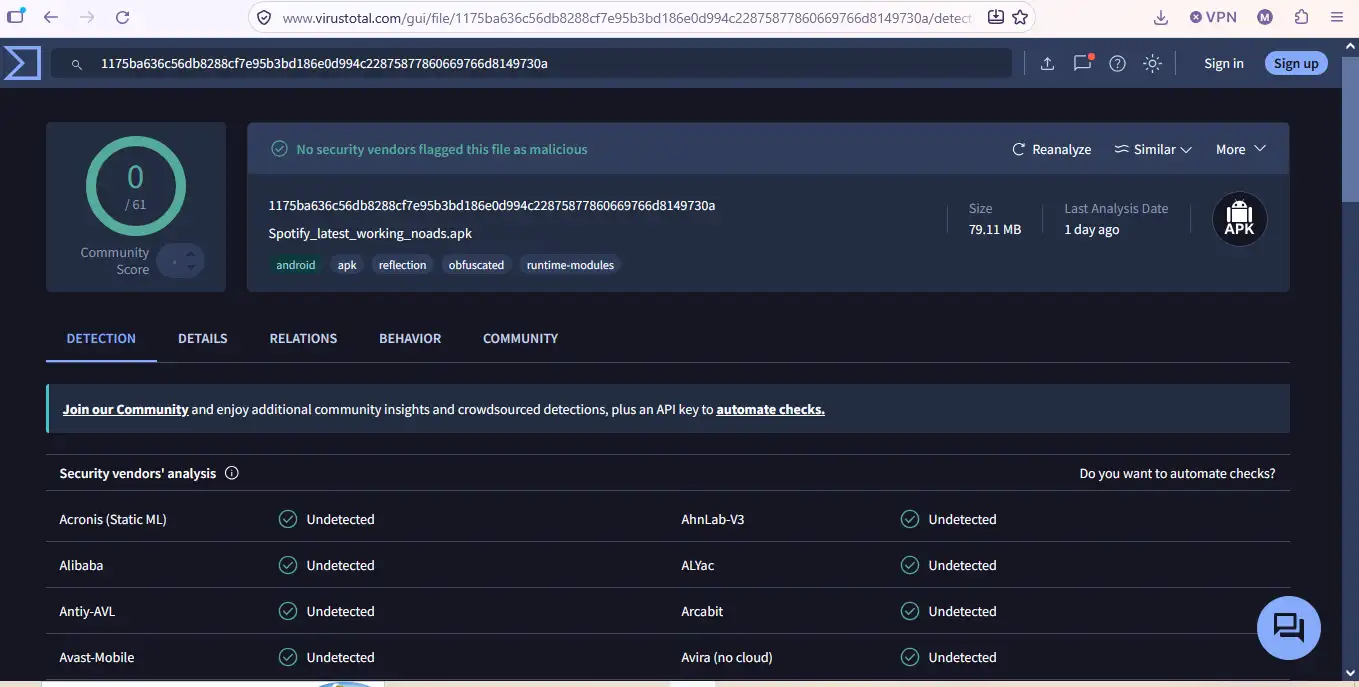Click the APK file type icon
The height and width of the screenshot is (687, 1359).
[1239, 219]
